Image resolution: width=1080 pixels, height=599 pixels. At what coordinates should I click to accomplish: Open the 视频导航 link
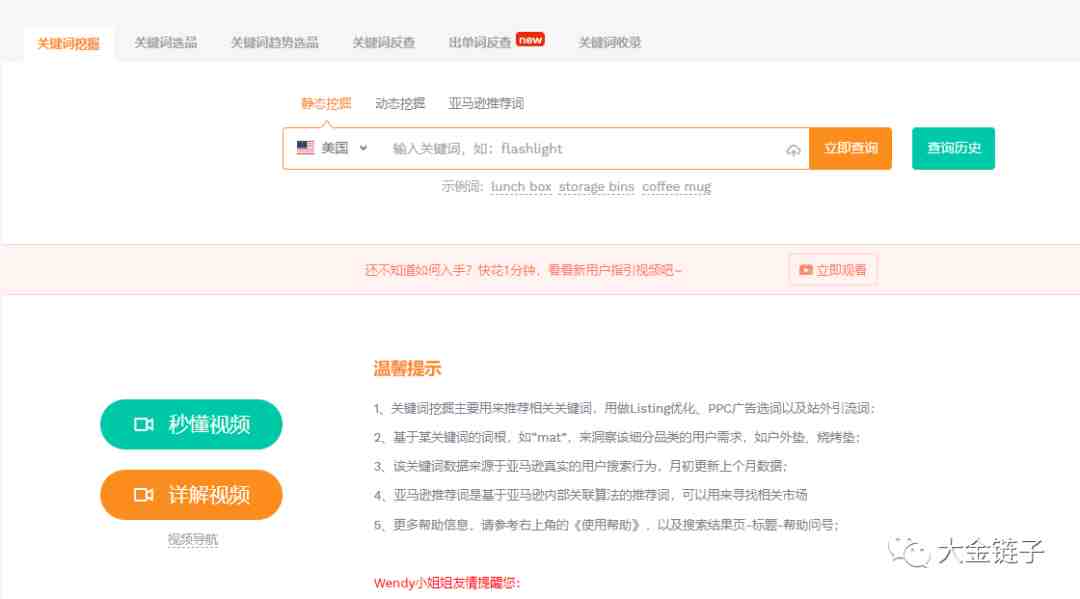click(x=192, y=540)
